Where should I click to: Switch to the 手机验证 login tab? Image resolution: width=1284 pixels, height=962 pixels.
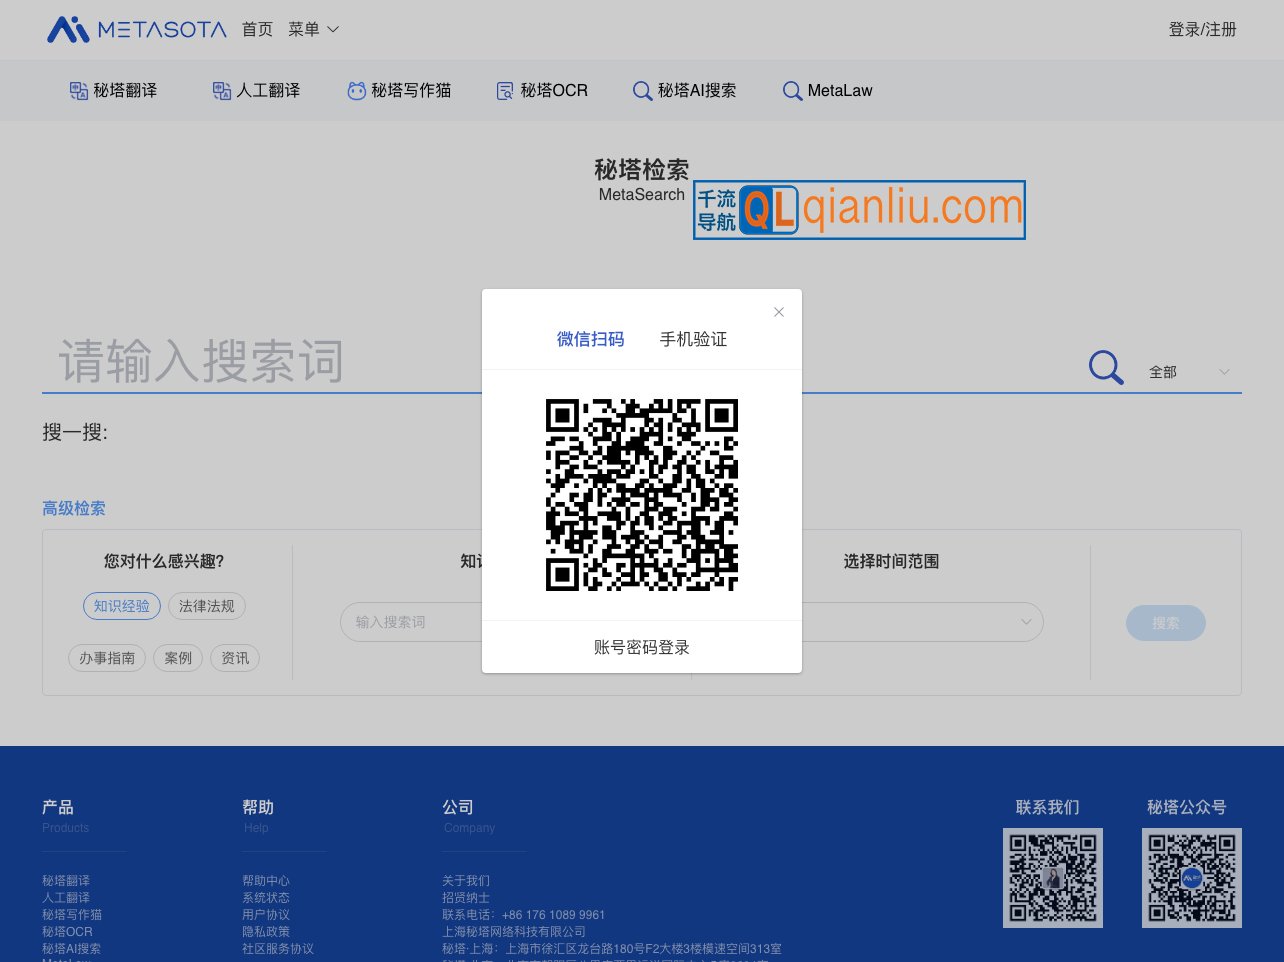[693, 339]
